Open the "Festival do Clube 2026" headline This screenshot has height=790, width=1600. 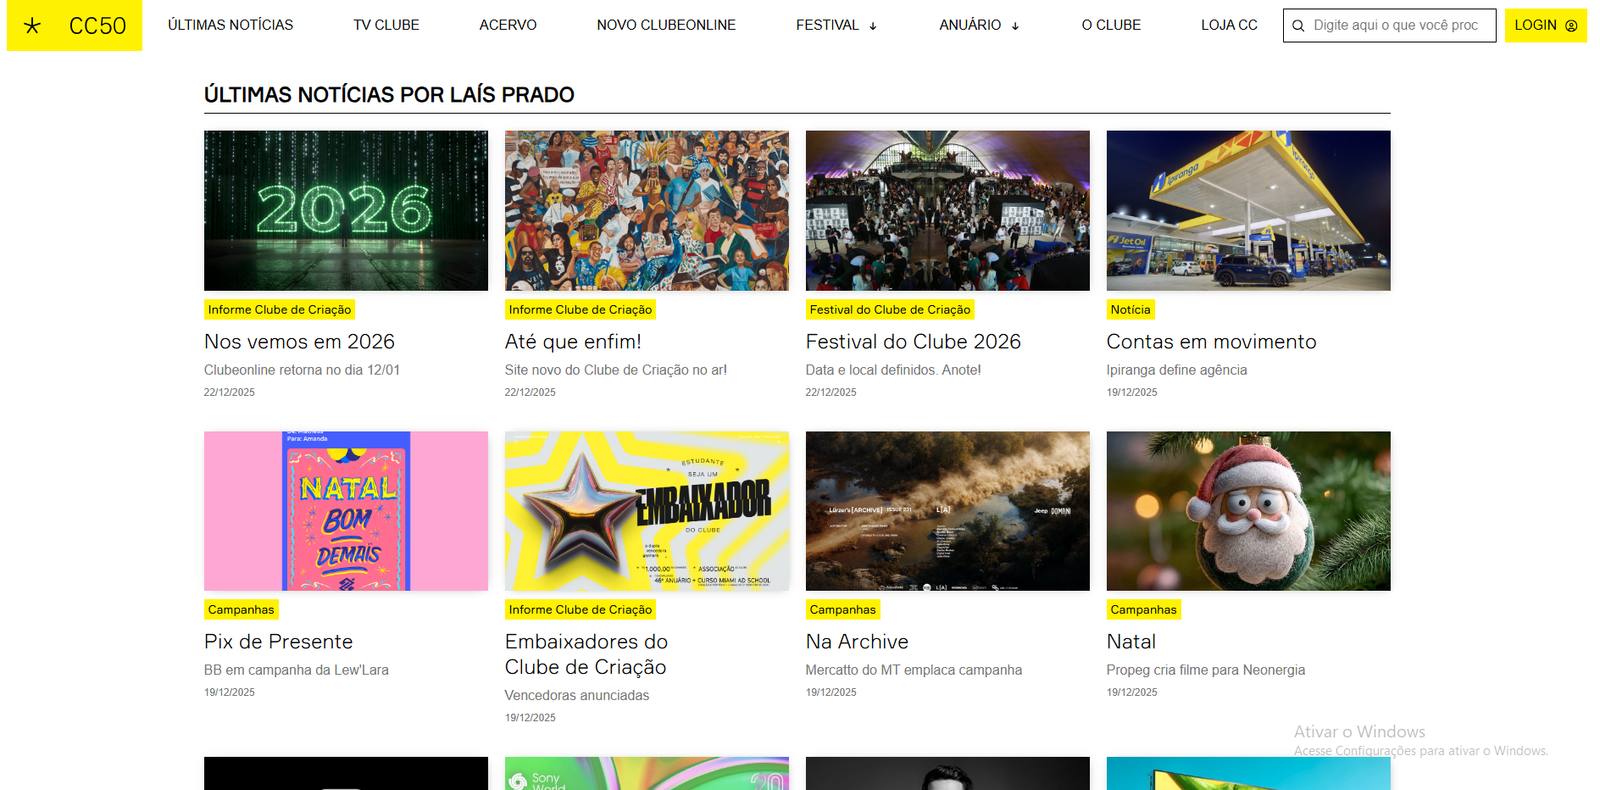point(913,342)
